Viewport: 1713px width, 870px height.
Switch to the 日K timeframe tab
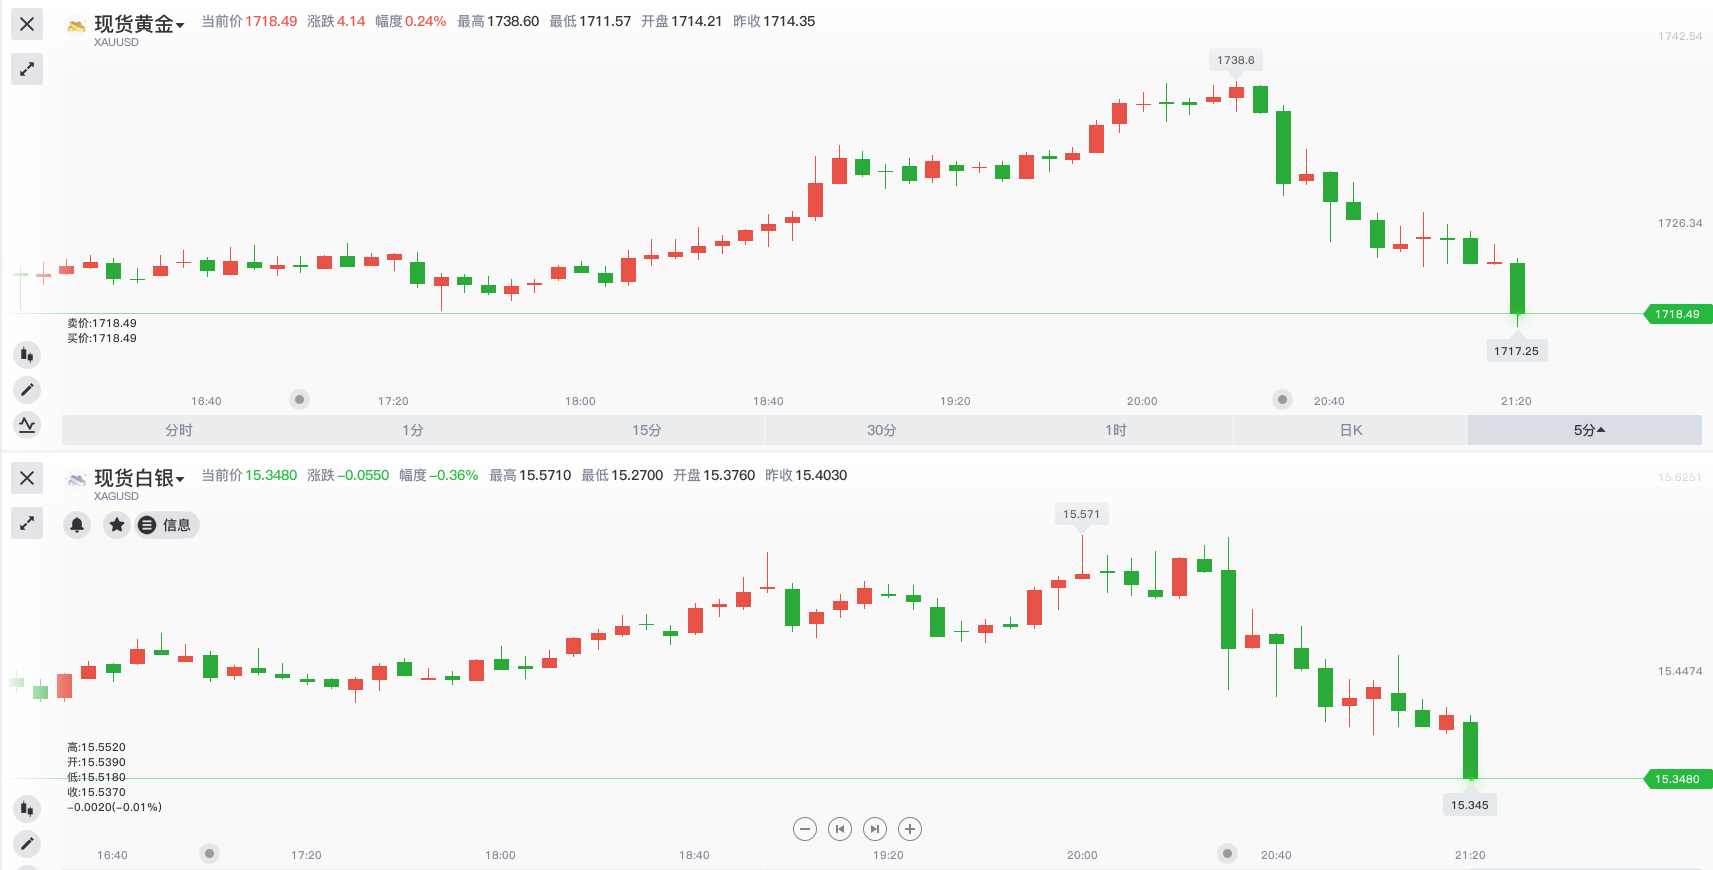(1351, 430)
